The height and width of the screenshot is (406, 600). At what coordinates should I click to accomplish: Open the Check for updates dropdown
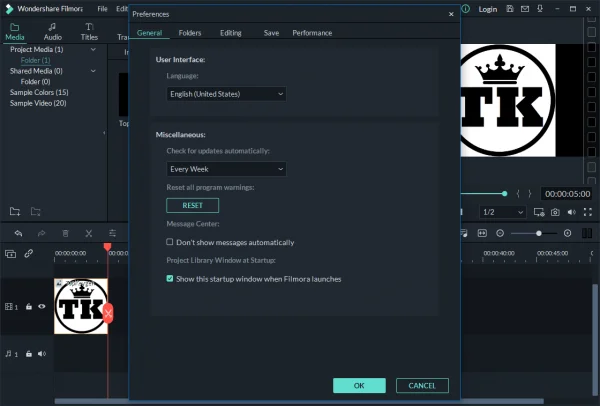click(226, 169)
